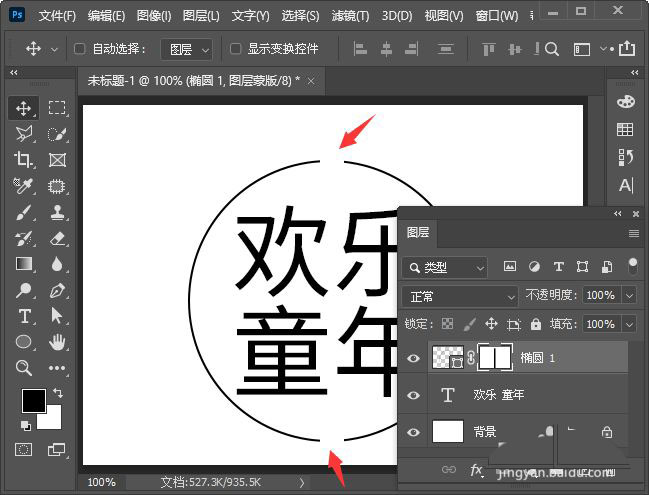Swap foreground and background colors

58,392
